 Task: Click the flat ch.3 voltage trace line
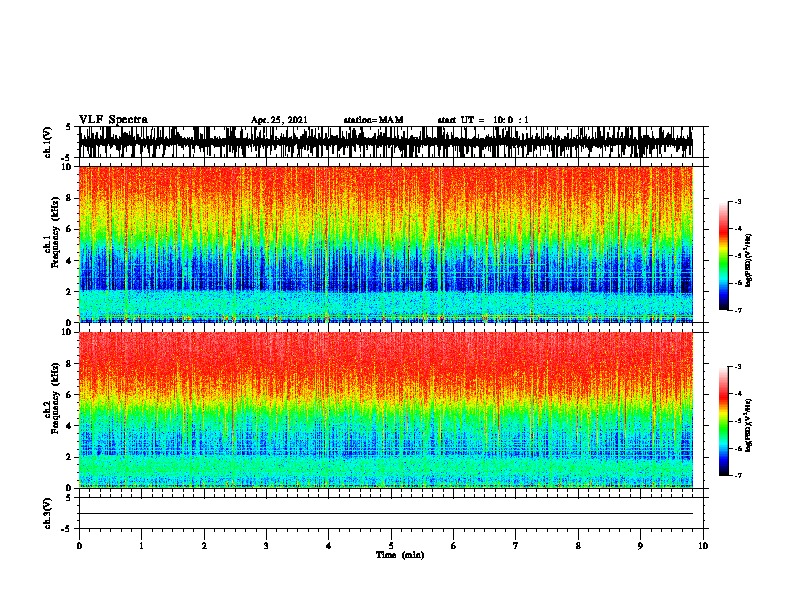386,514
